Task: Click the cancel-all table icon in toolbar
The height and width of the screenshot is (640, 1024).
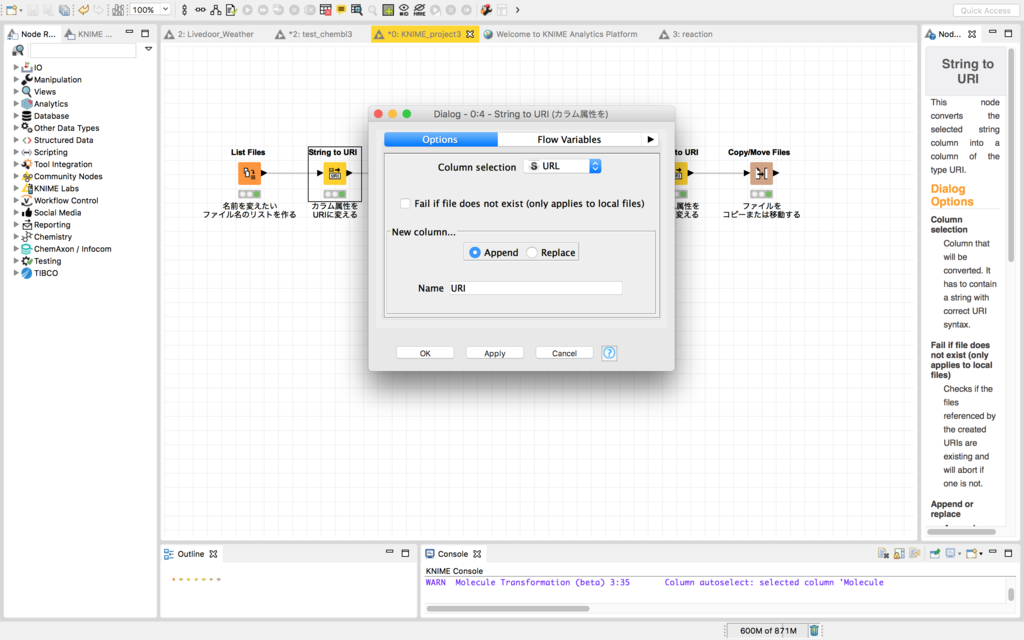Action: coord(325,10)
